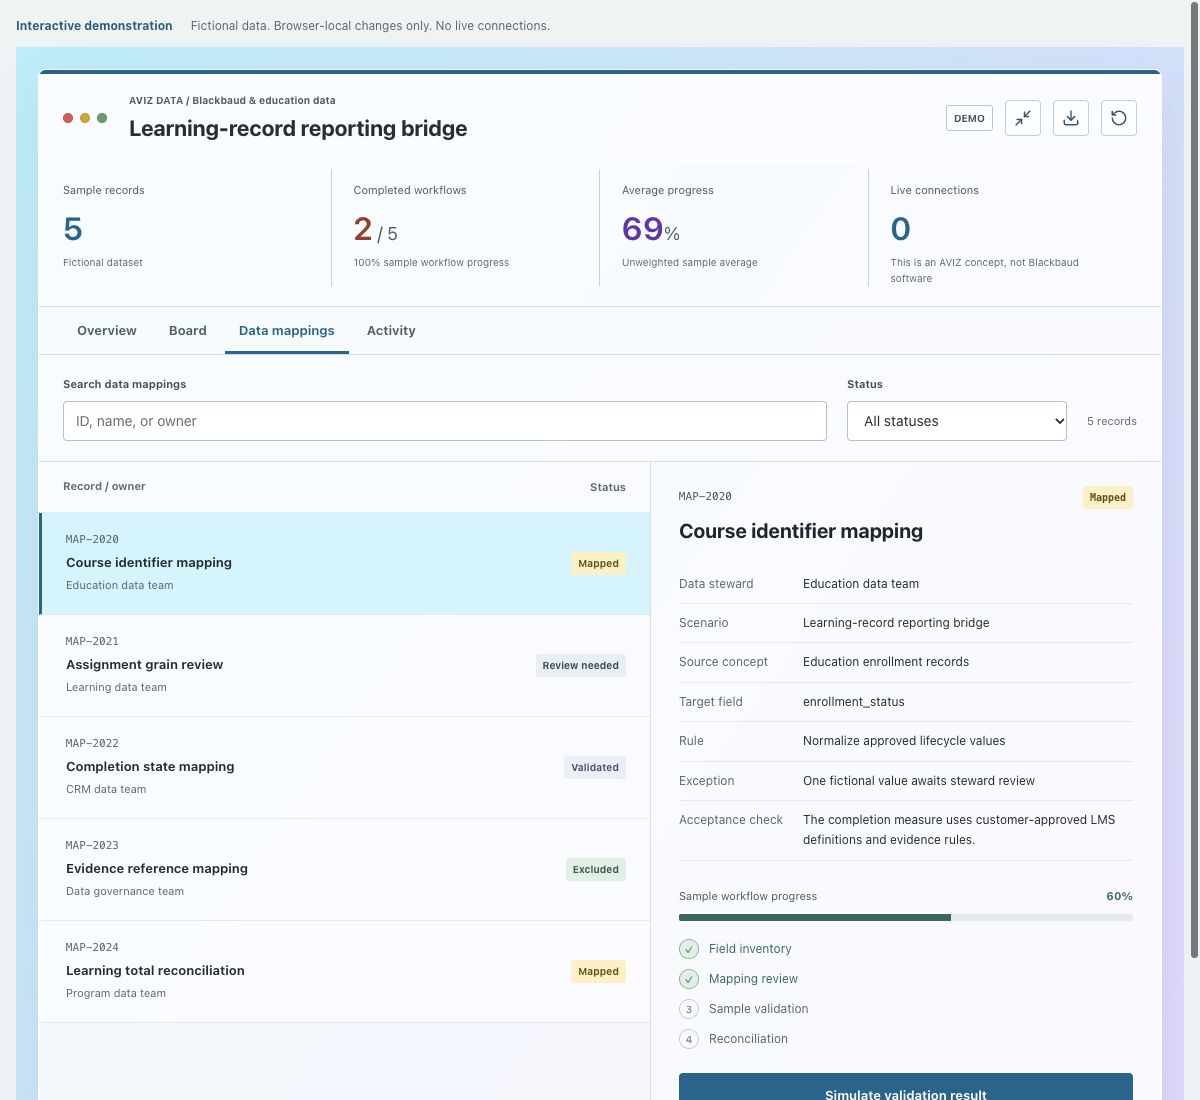Screen dimensions: 1200x1100
Task: Click the Mapping review step label
Action: click(753, 979)
